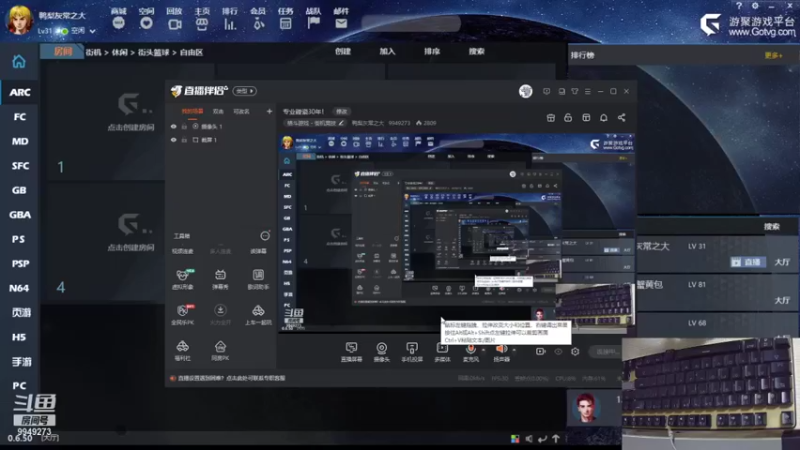Click the notification bell icon in companion
This screenshot has width=800, height=450.
point(604,118)
